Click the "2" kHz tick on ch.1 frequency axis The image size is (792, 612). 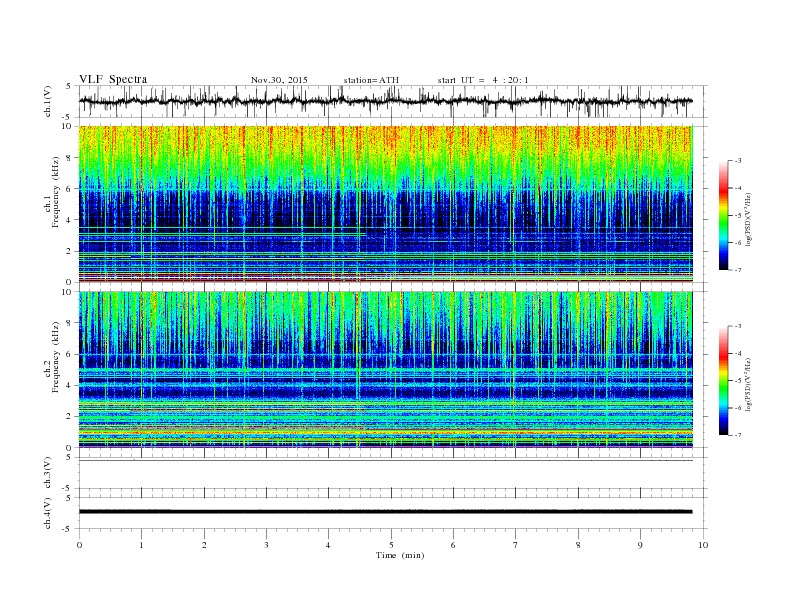click(x=70, y=251)
